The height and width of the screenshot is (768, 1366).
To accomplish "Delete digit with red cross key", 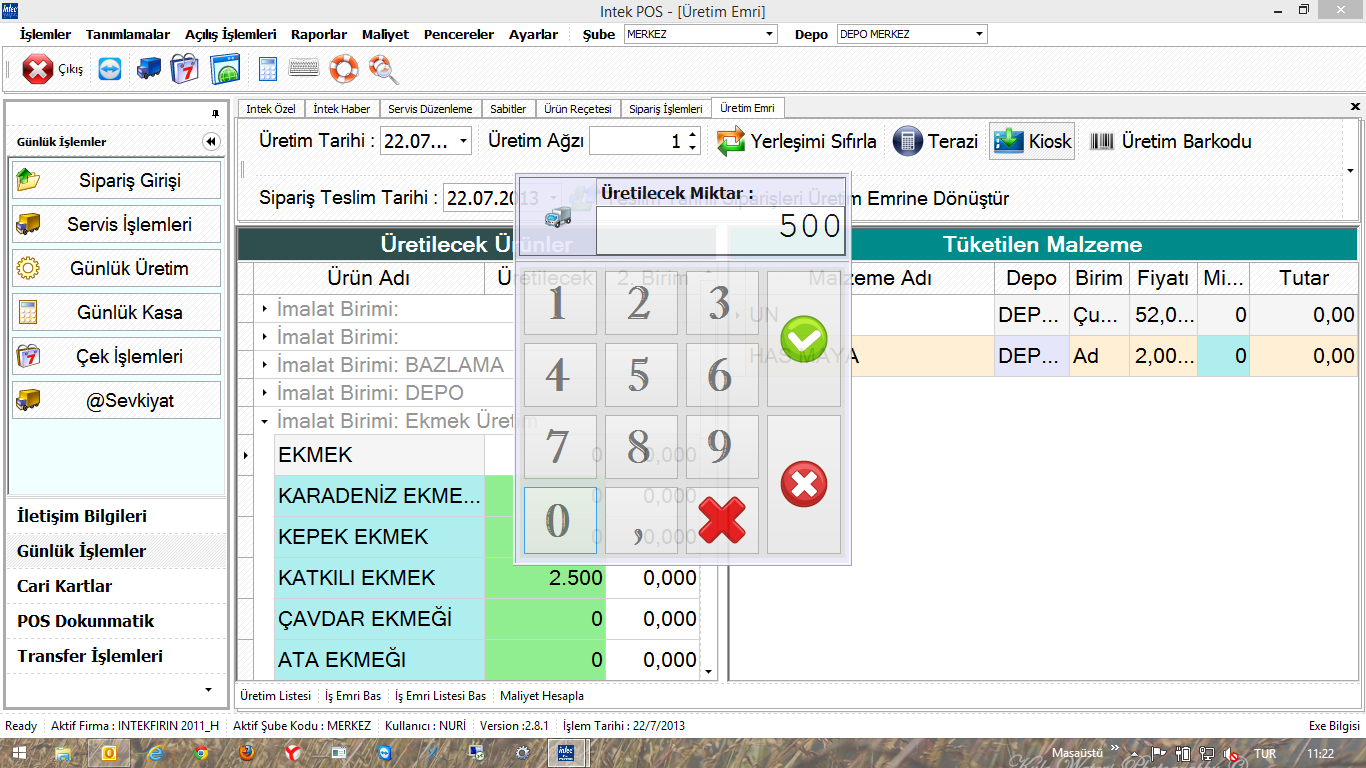I will (722, 520).
